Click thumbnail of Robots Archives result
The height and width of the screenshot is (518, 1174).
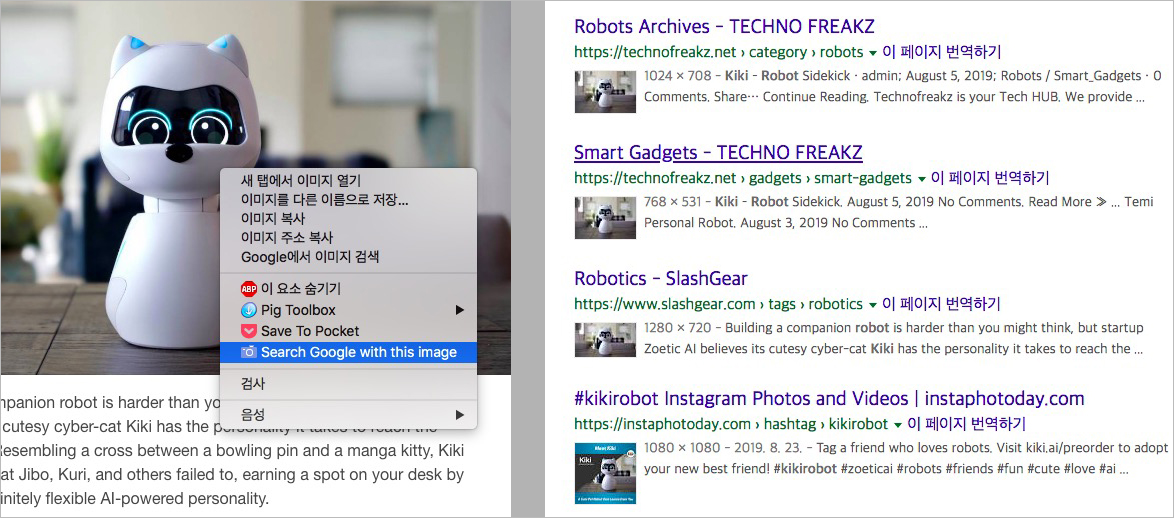click(605, 92)
